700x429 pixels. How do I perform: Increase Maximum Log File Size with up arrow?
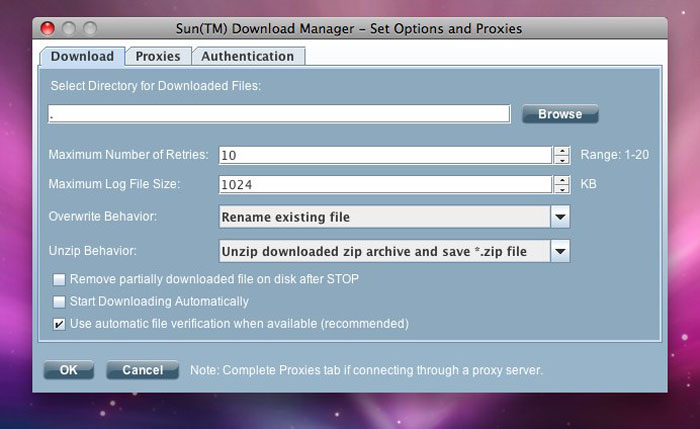(x=561, y=180)
